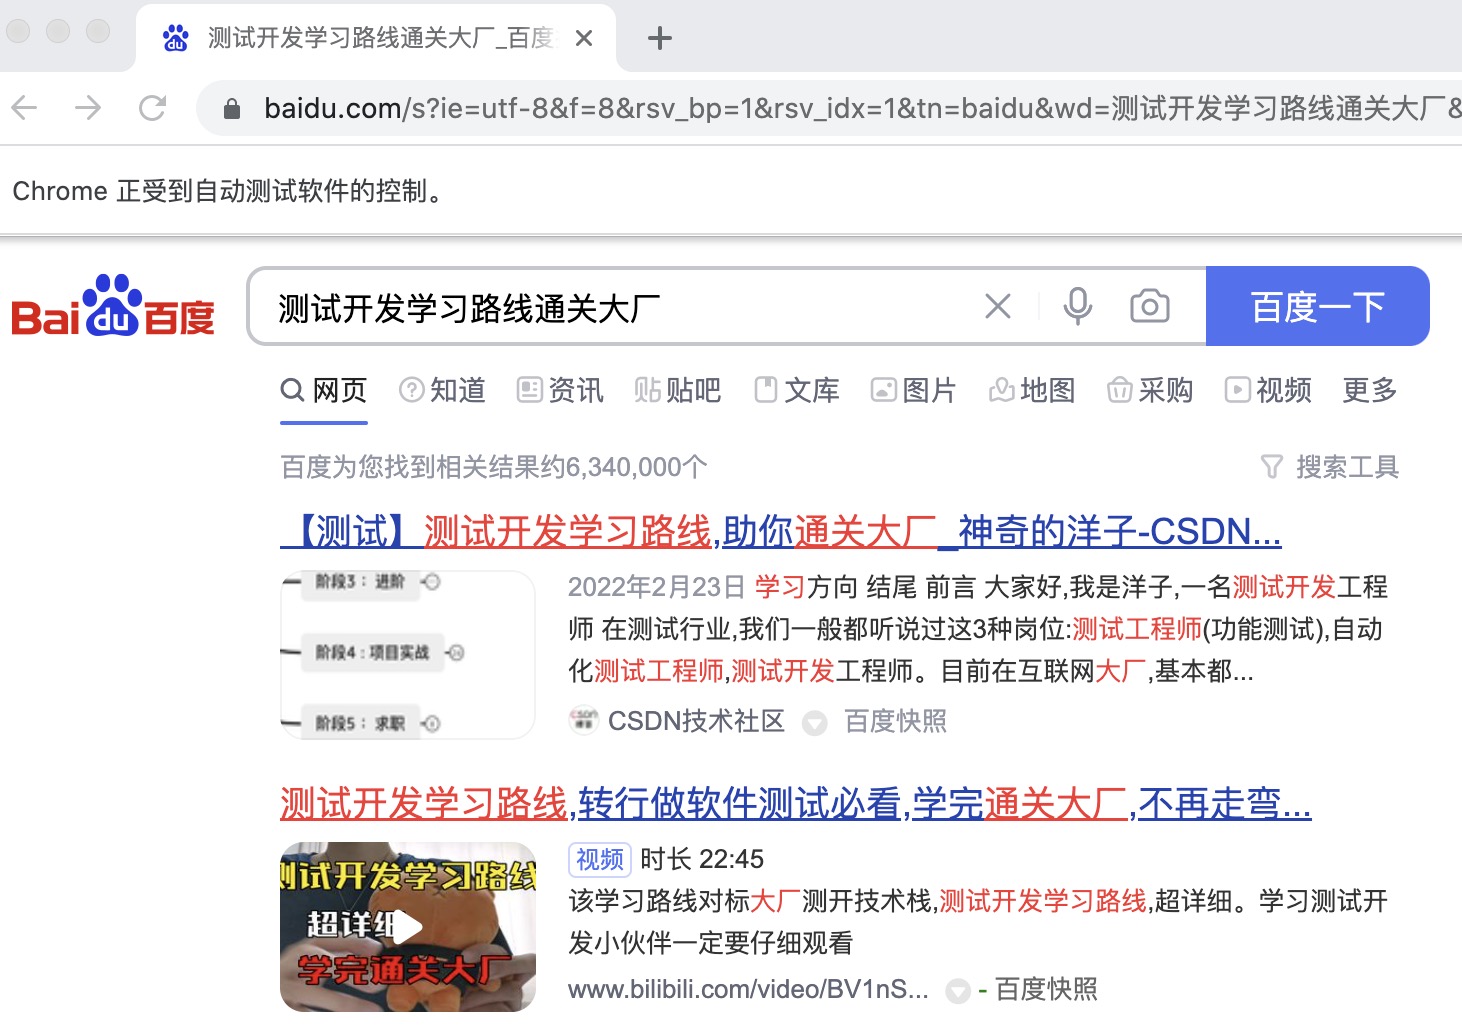The height and width of the screenshot is (1036, 1462).
Task: Open the 转行做软件测试必看 video result title
Action: pos(796,803)
